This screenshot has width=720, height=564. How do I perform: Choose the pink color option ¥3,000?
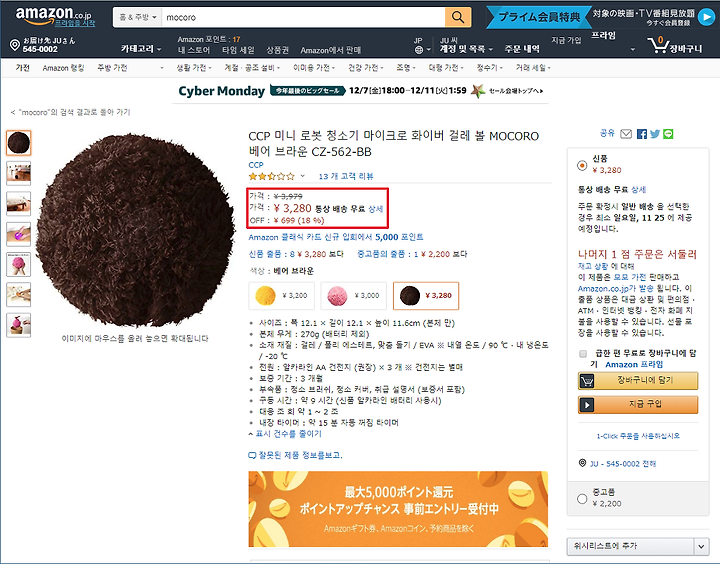[x=354, y=296]
